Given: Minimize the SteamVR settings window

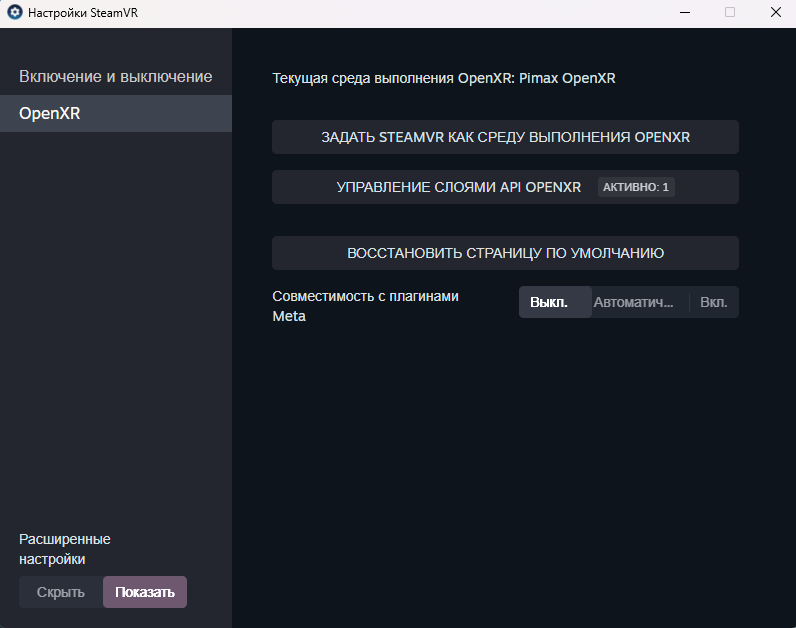Looking at the screenshot, I should [x=685, y=12].
